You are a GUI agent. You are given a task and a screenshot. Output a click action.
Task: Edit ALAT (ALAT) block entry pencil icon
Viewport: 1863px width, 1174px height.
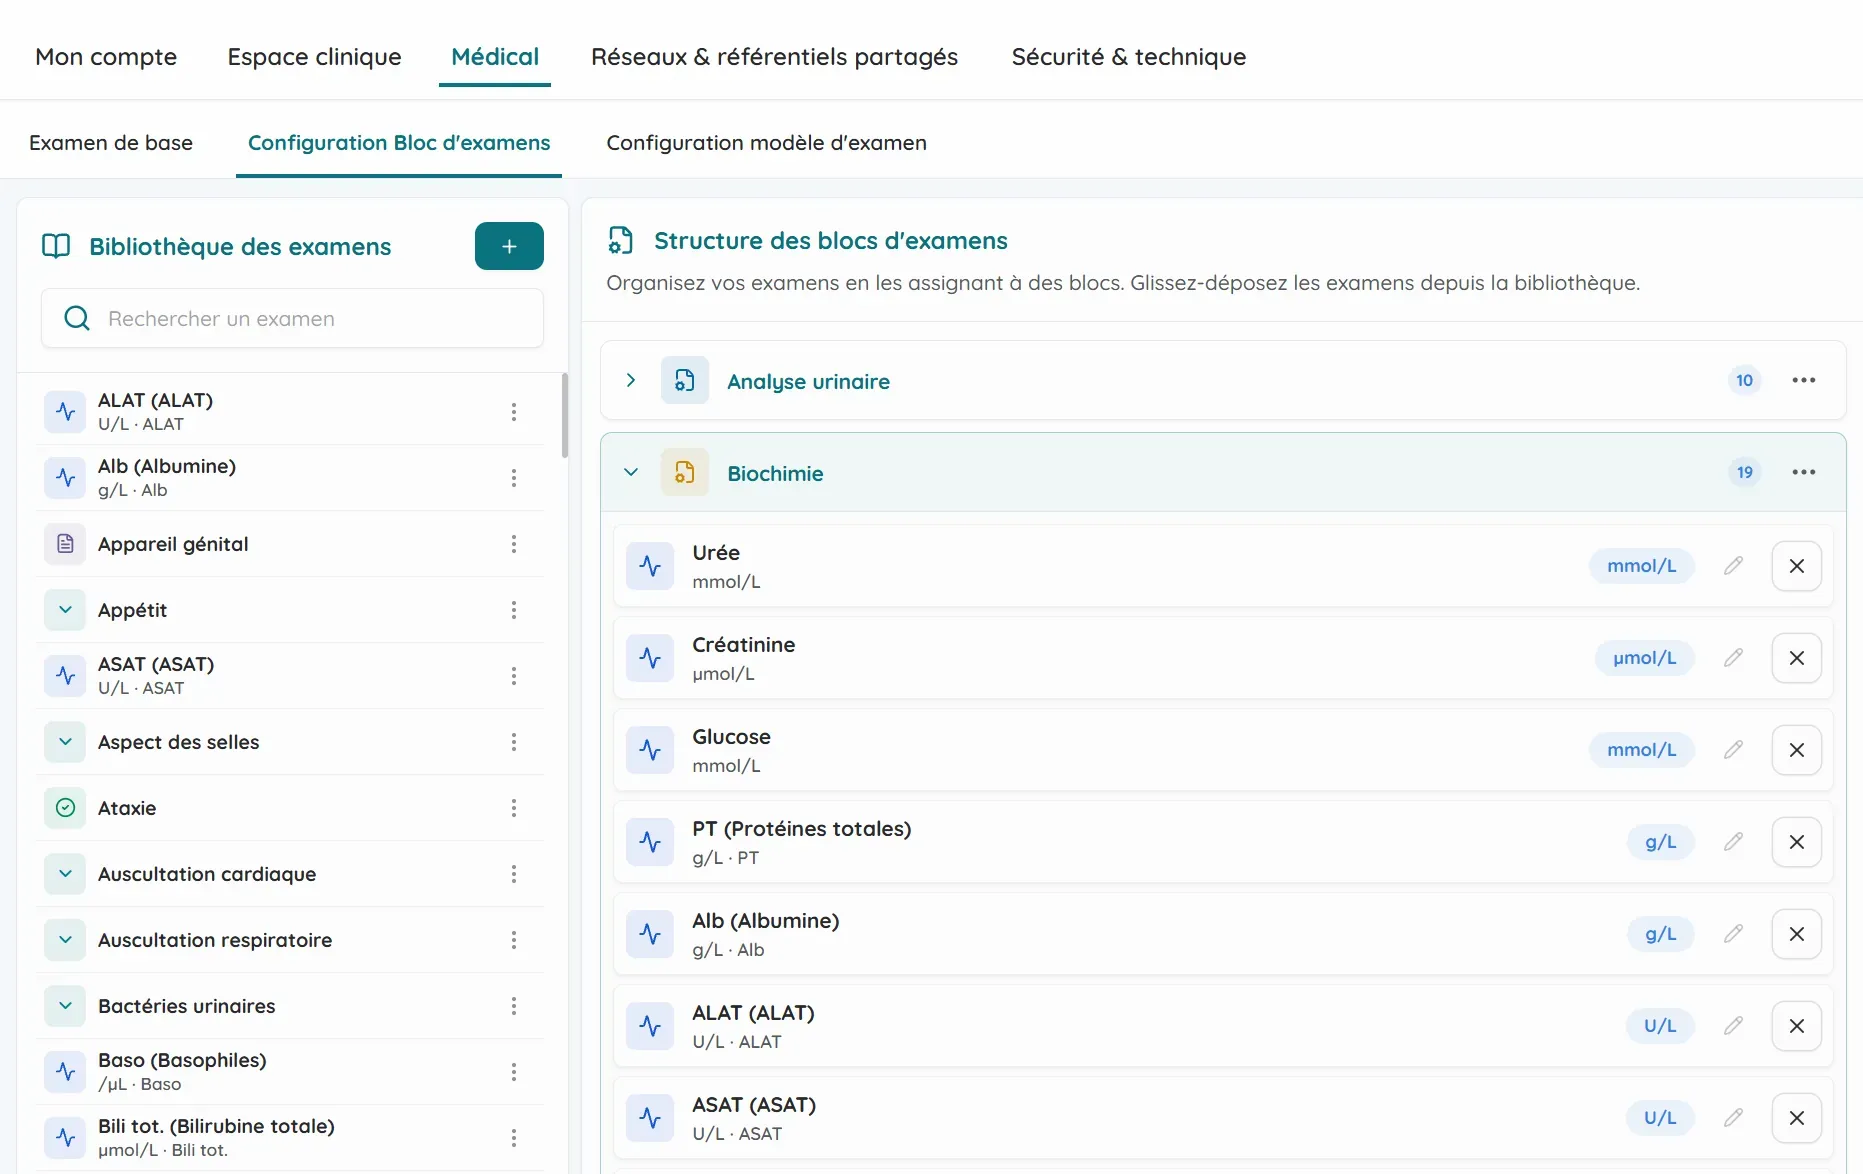(1734, 1026)
